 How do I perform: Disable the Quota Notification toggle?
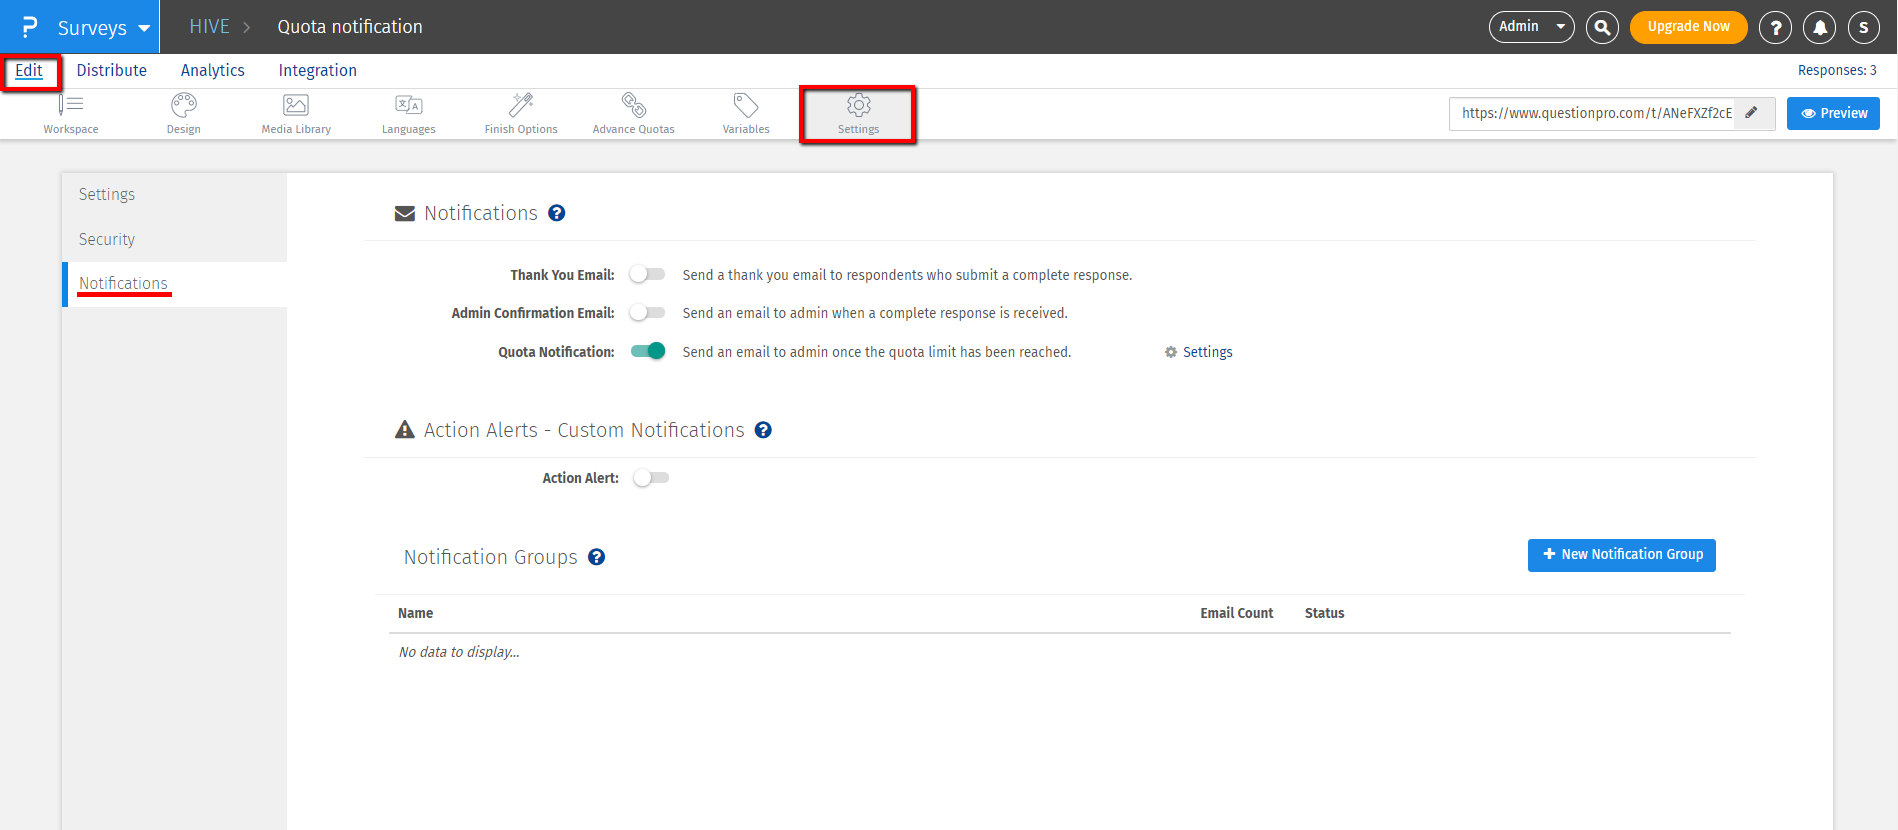(x=648, y=351)
